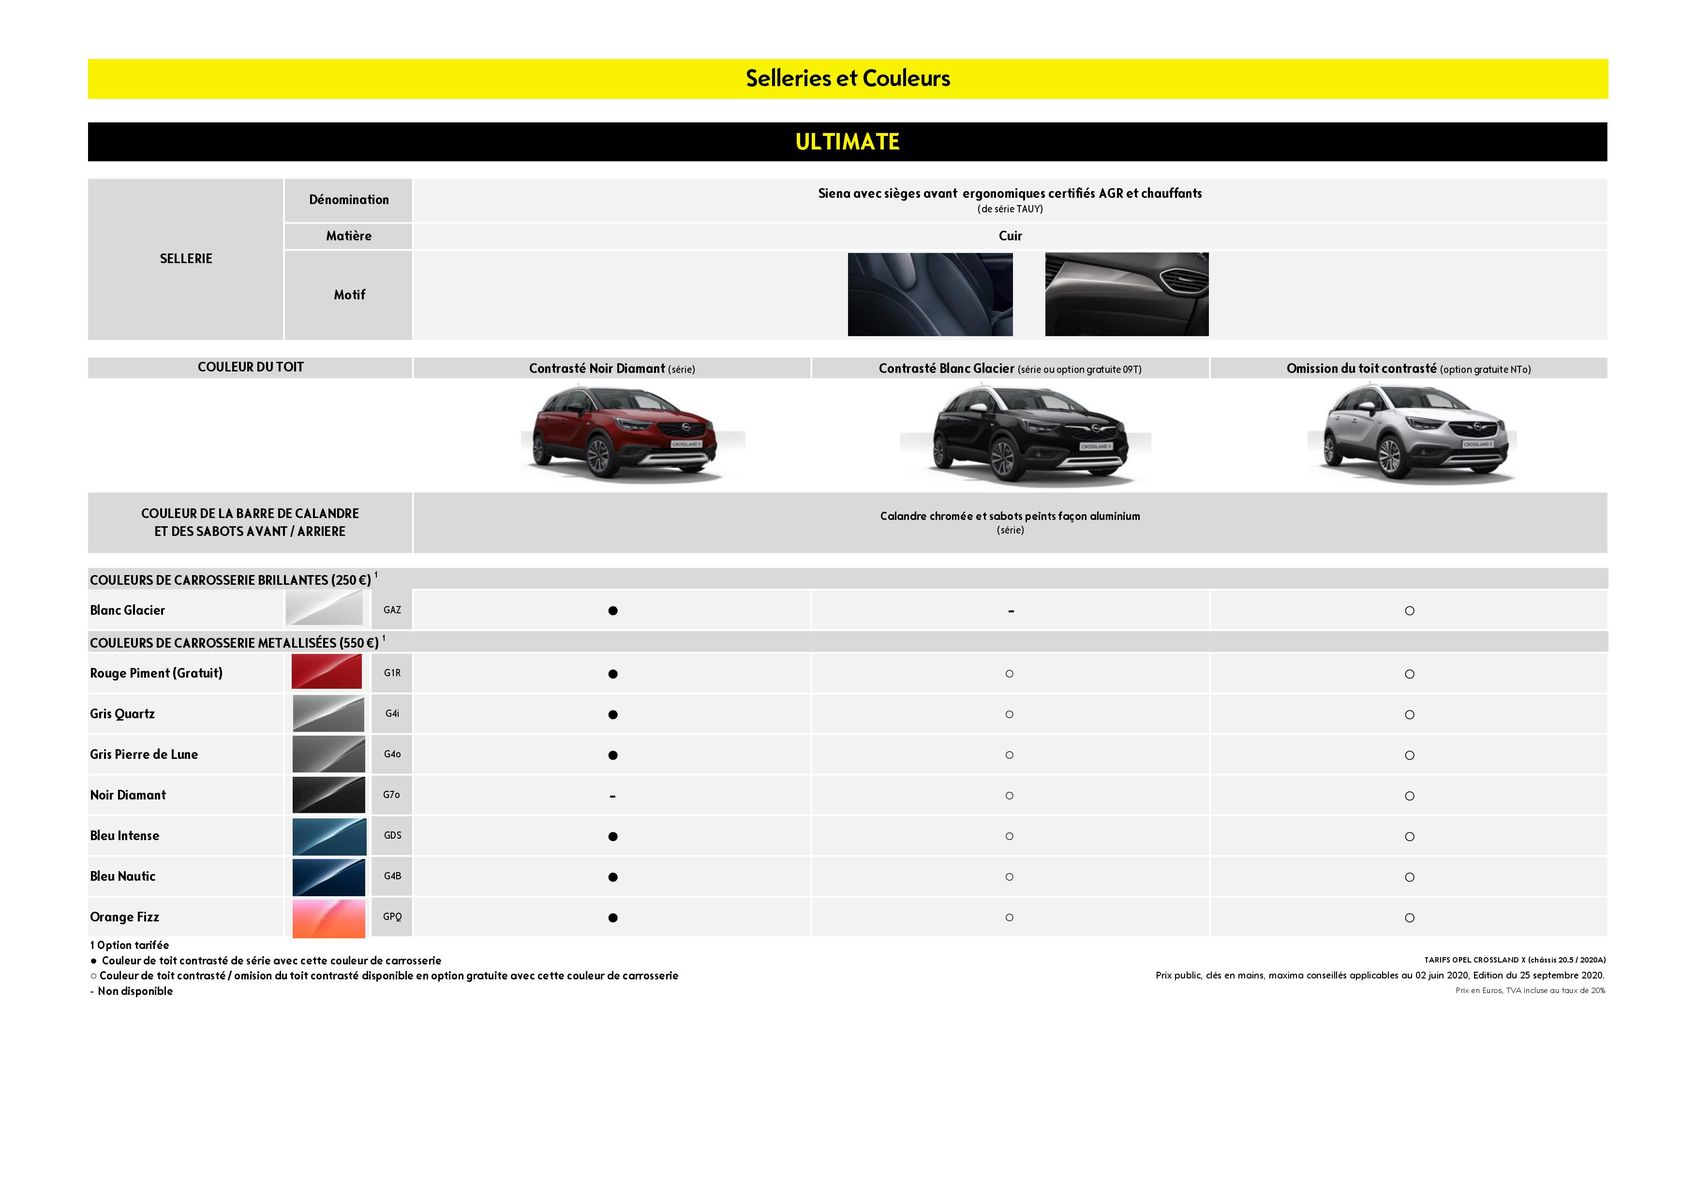Screen dimensions: 1697x1200
Task: Click the 'Blanc Glacier' row name
Action: [127, 610]
